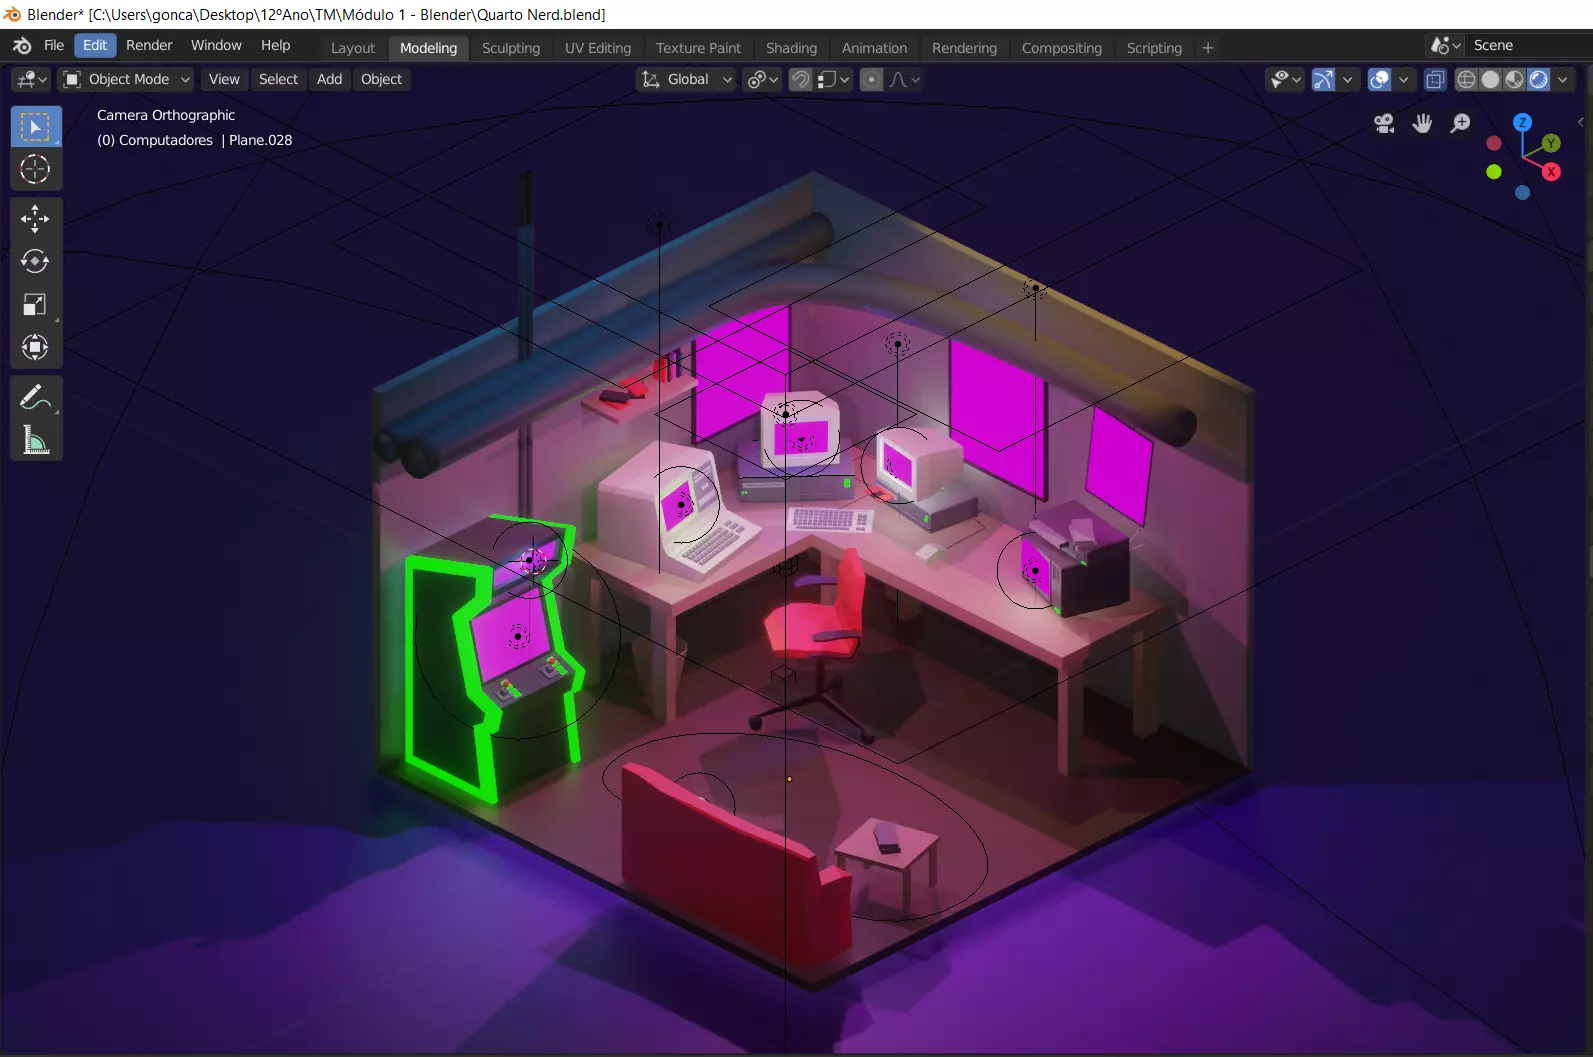Click the magnifier zoom view icon
1593x1057 pixels.
pyautogui.click(x=1460, y=123)
